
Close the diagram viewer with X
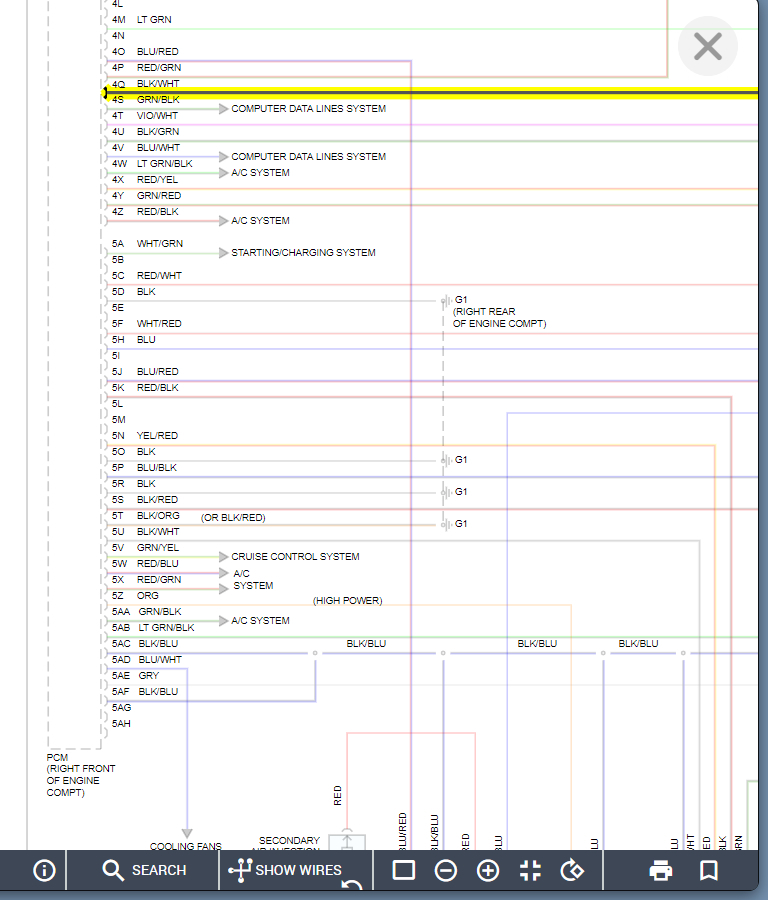tap(708, 46)
